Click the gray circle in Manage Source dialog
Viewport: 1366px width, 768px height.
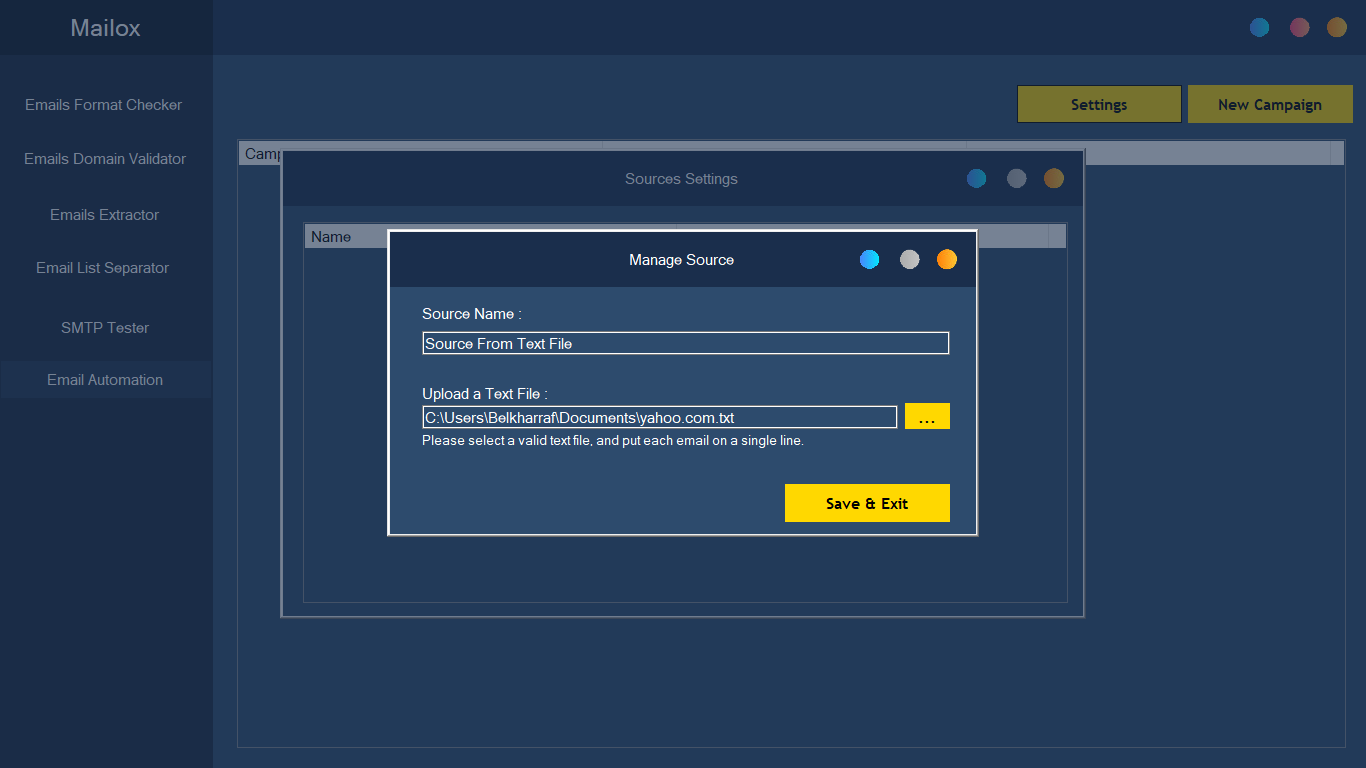click(909, 259)
